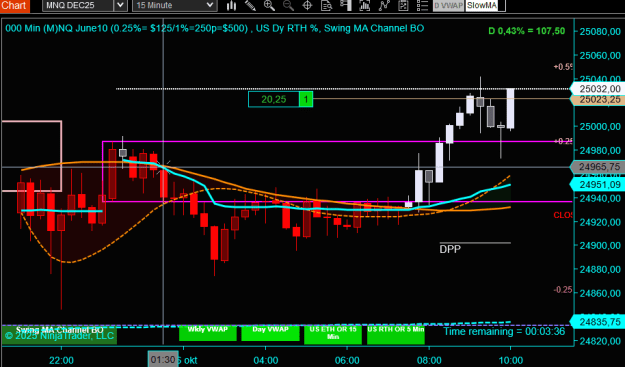The height and width of the screenshot is (367, 625).
Task: Click the 24951,09 cyan price marker
Action: [598, 184]
